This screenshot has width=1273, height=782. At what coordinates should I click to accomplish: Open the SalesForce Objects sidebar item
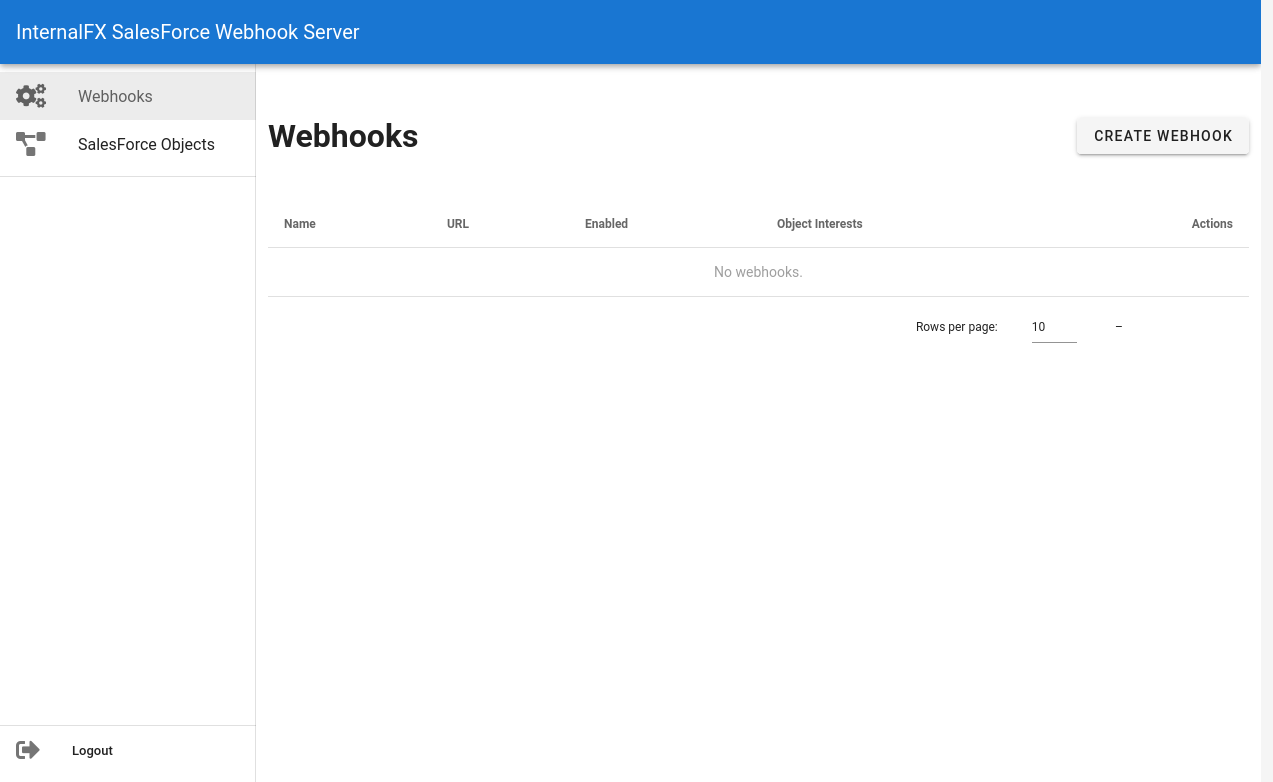click(x=128, y=144)
